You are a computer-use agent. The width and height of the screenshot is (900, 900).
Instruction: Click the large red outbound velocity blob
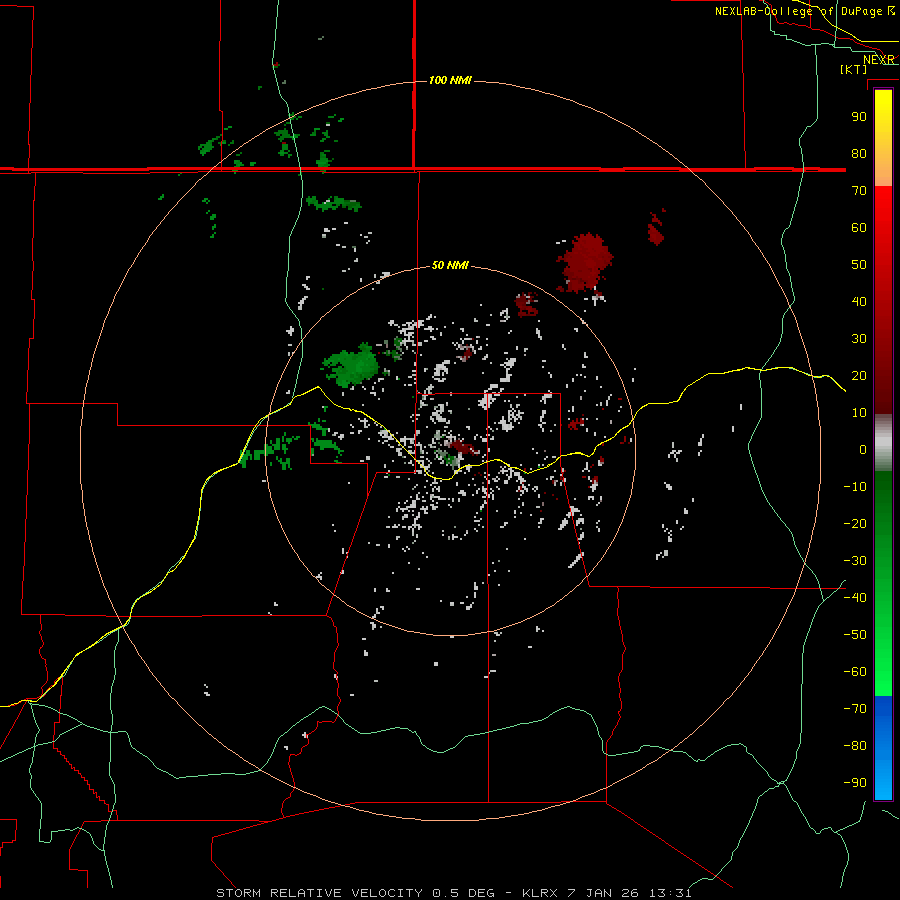coord(585,263)
